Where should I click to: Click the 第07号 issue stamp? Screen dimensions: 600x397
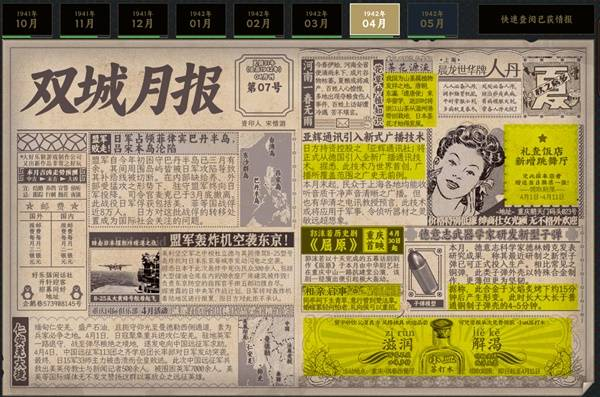264,85
